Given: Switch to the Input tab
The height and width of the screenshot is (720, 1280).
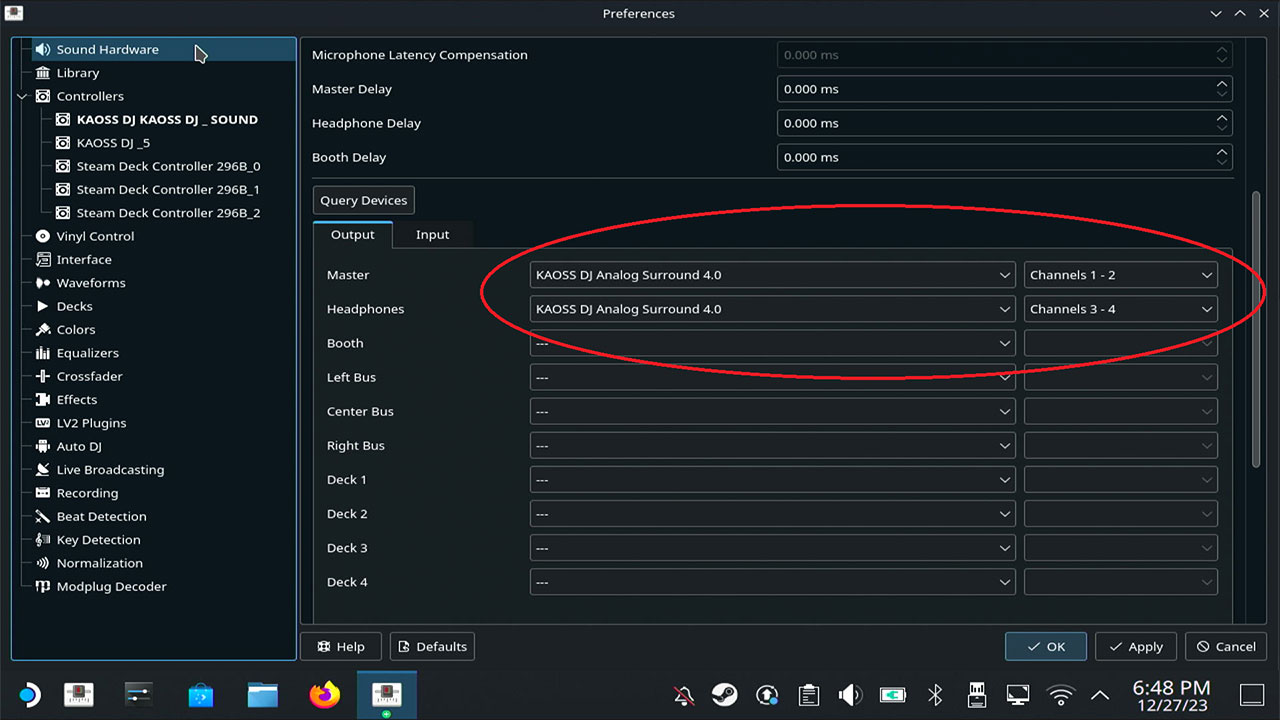Looking at the screenshot, I should click(432, 234).
